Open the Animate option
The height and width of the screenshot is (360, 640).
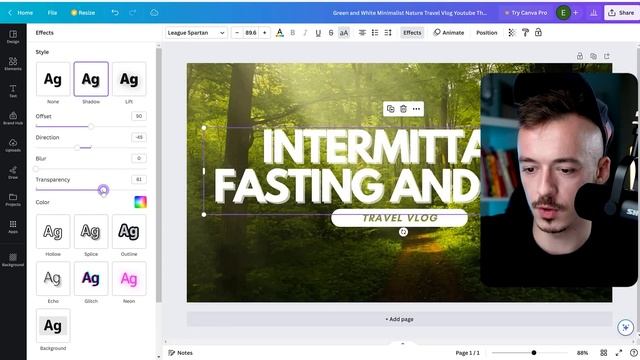point(449,33)
